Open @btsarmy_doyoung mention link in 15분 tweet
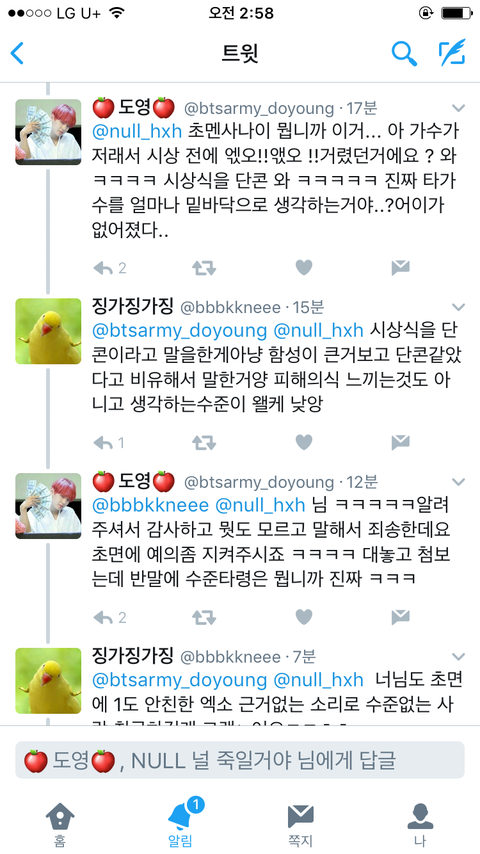 [x=180, y=331]
